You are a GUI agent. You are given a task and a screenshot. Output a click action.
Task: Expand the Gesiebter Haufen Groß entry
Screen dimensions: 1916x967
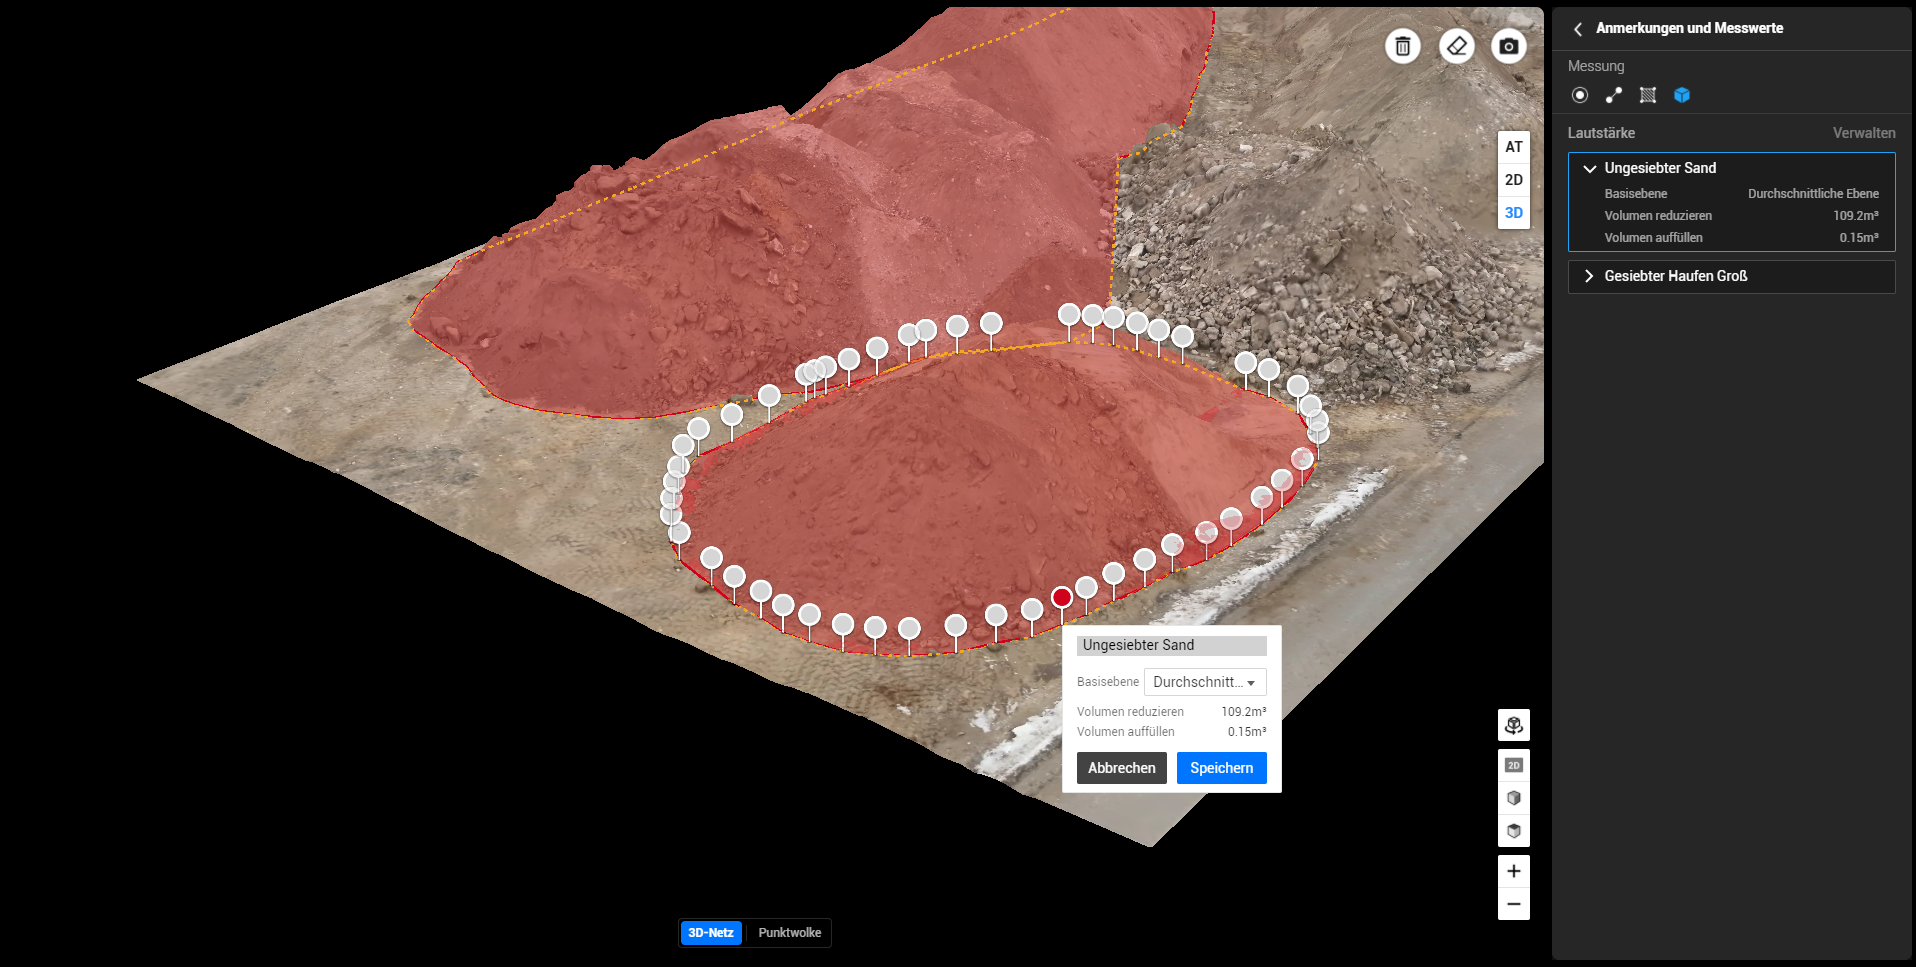click(x=1589, y=276)
